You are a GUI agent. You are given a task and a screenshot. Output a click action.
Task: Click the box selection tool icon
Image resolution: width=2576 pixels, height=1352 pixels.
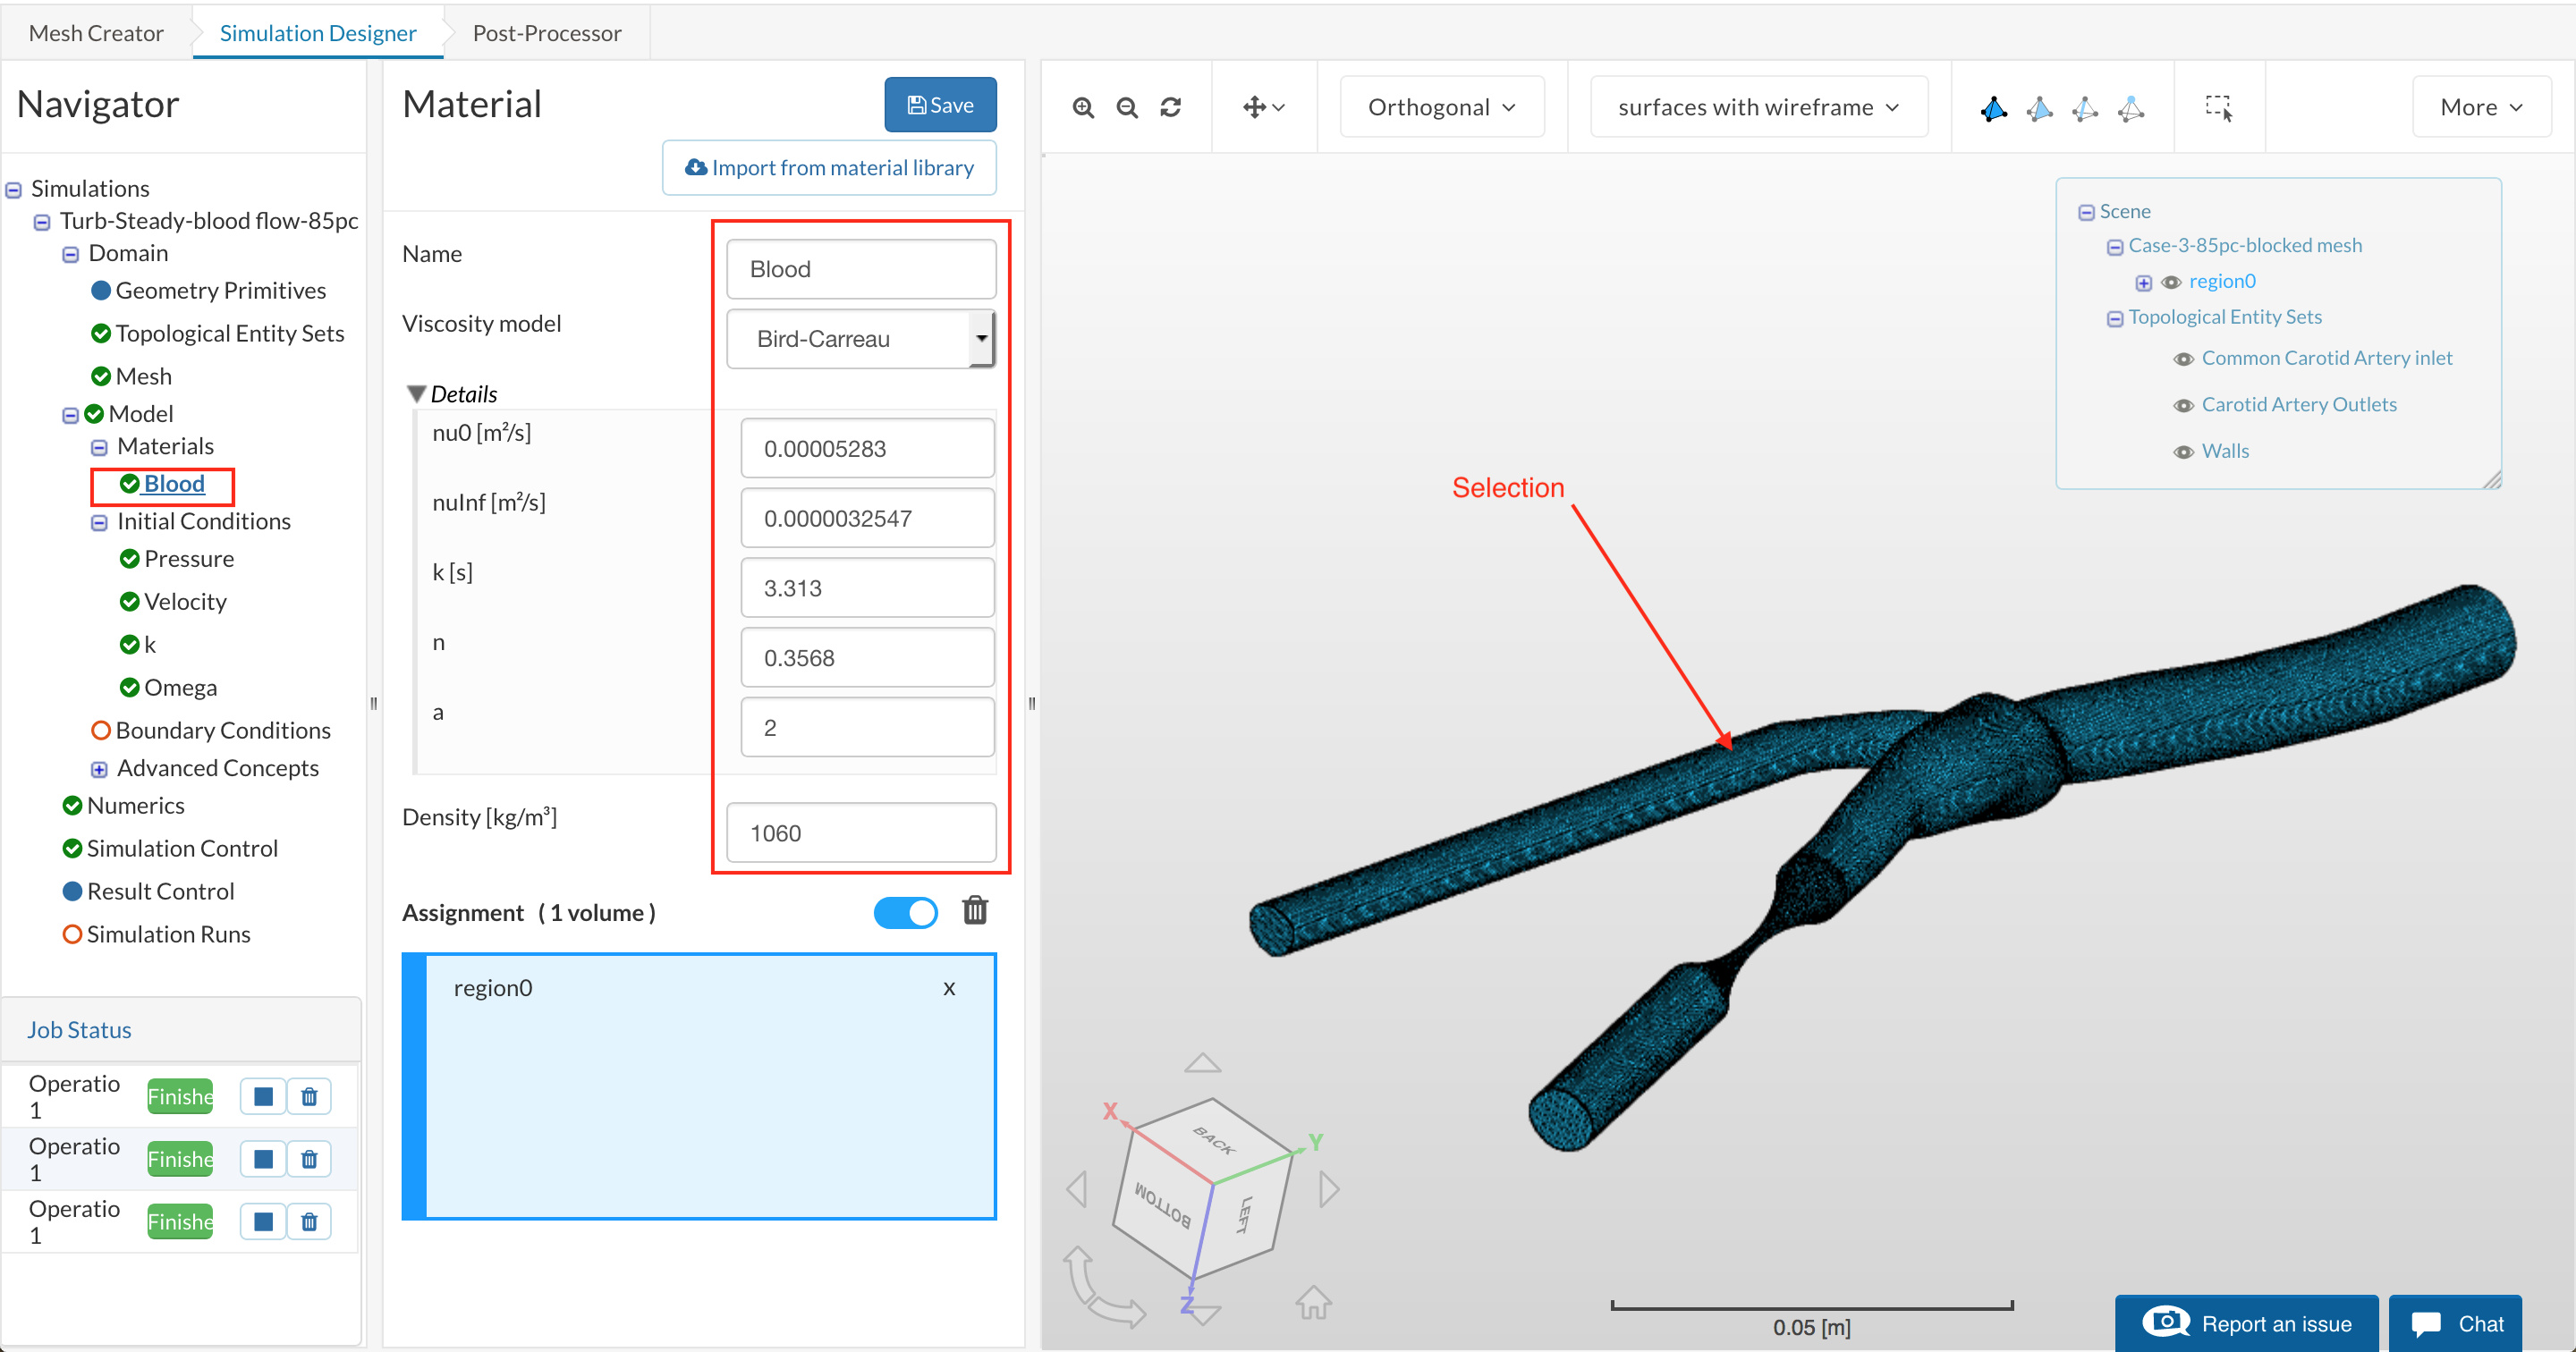click(x=2218, y=107)
